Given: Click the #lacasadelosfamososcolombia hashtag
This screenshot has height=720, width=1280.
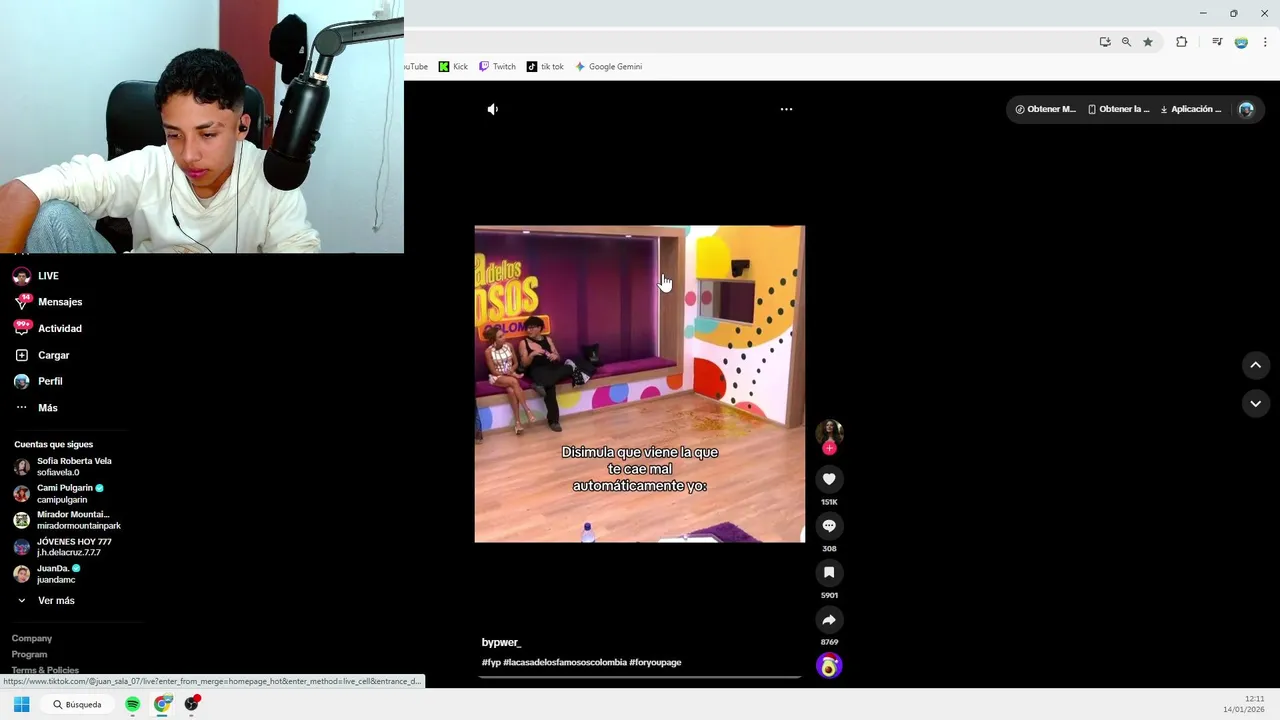Looking at the screenshot, I should [x=565, y=662].
